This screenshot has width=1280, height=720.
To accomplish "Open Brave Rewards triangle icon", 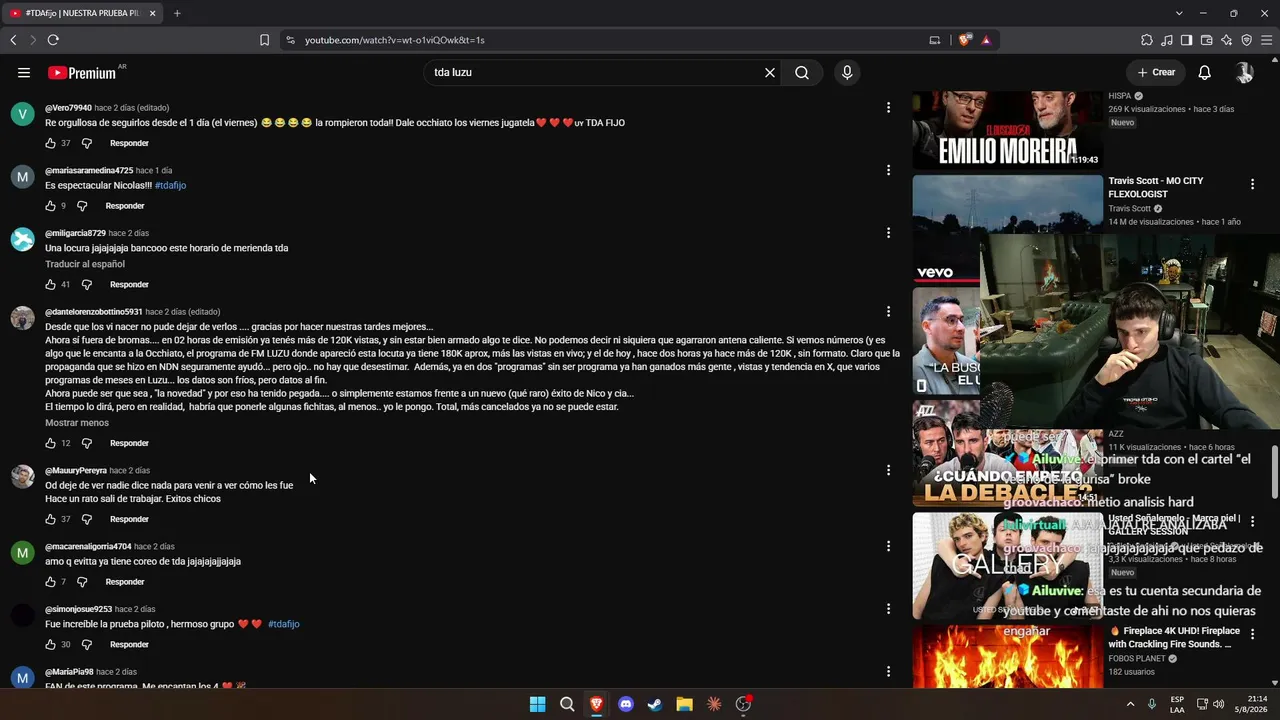I will click(x=986, y=40).
